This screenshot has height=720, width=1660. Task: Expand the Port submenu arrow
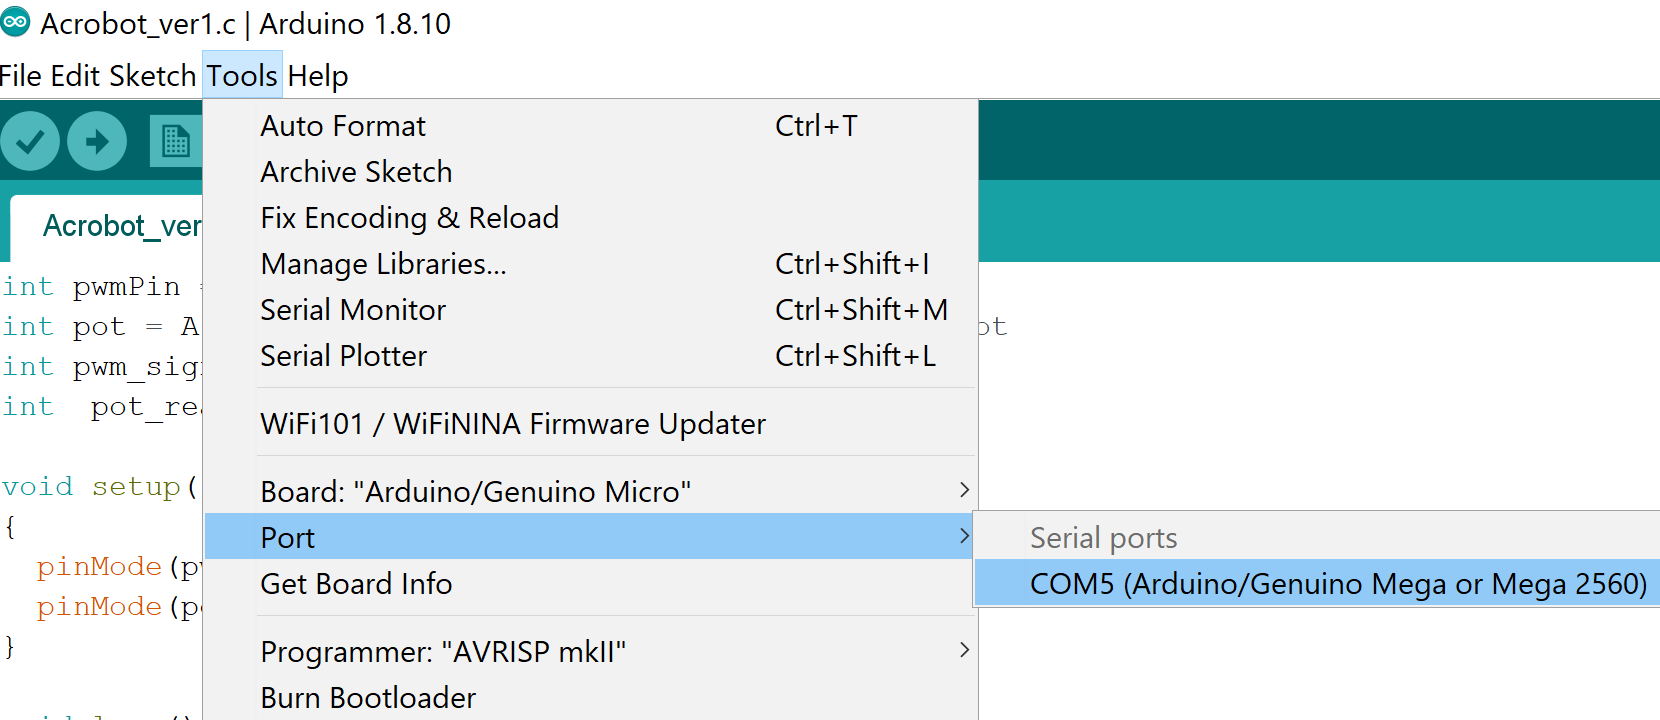pos(964,536)
